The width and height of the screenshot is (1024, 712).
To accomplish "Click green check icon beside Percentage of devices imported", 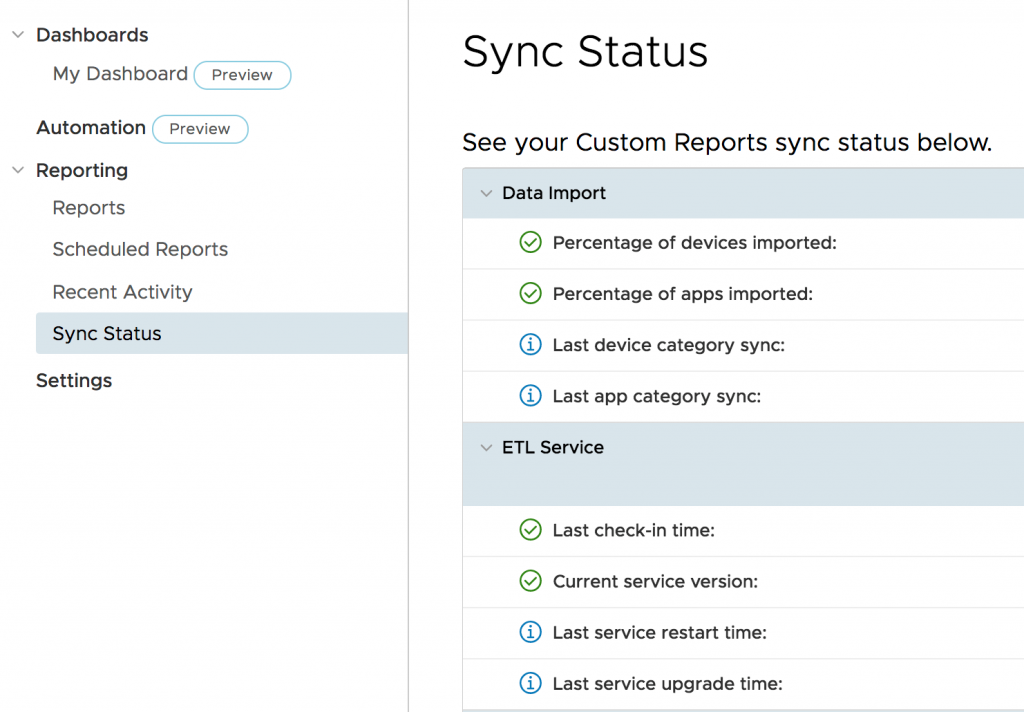I will coord(531,243).
